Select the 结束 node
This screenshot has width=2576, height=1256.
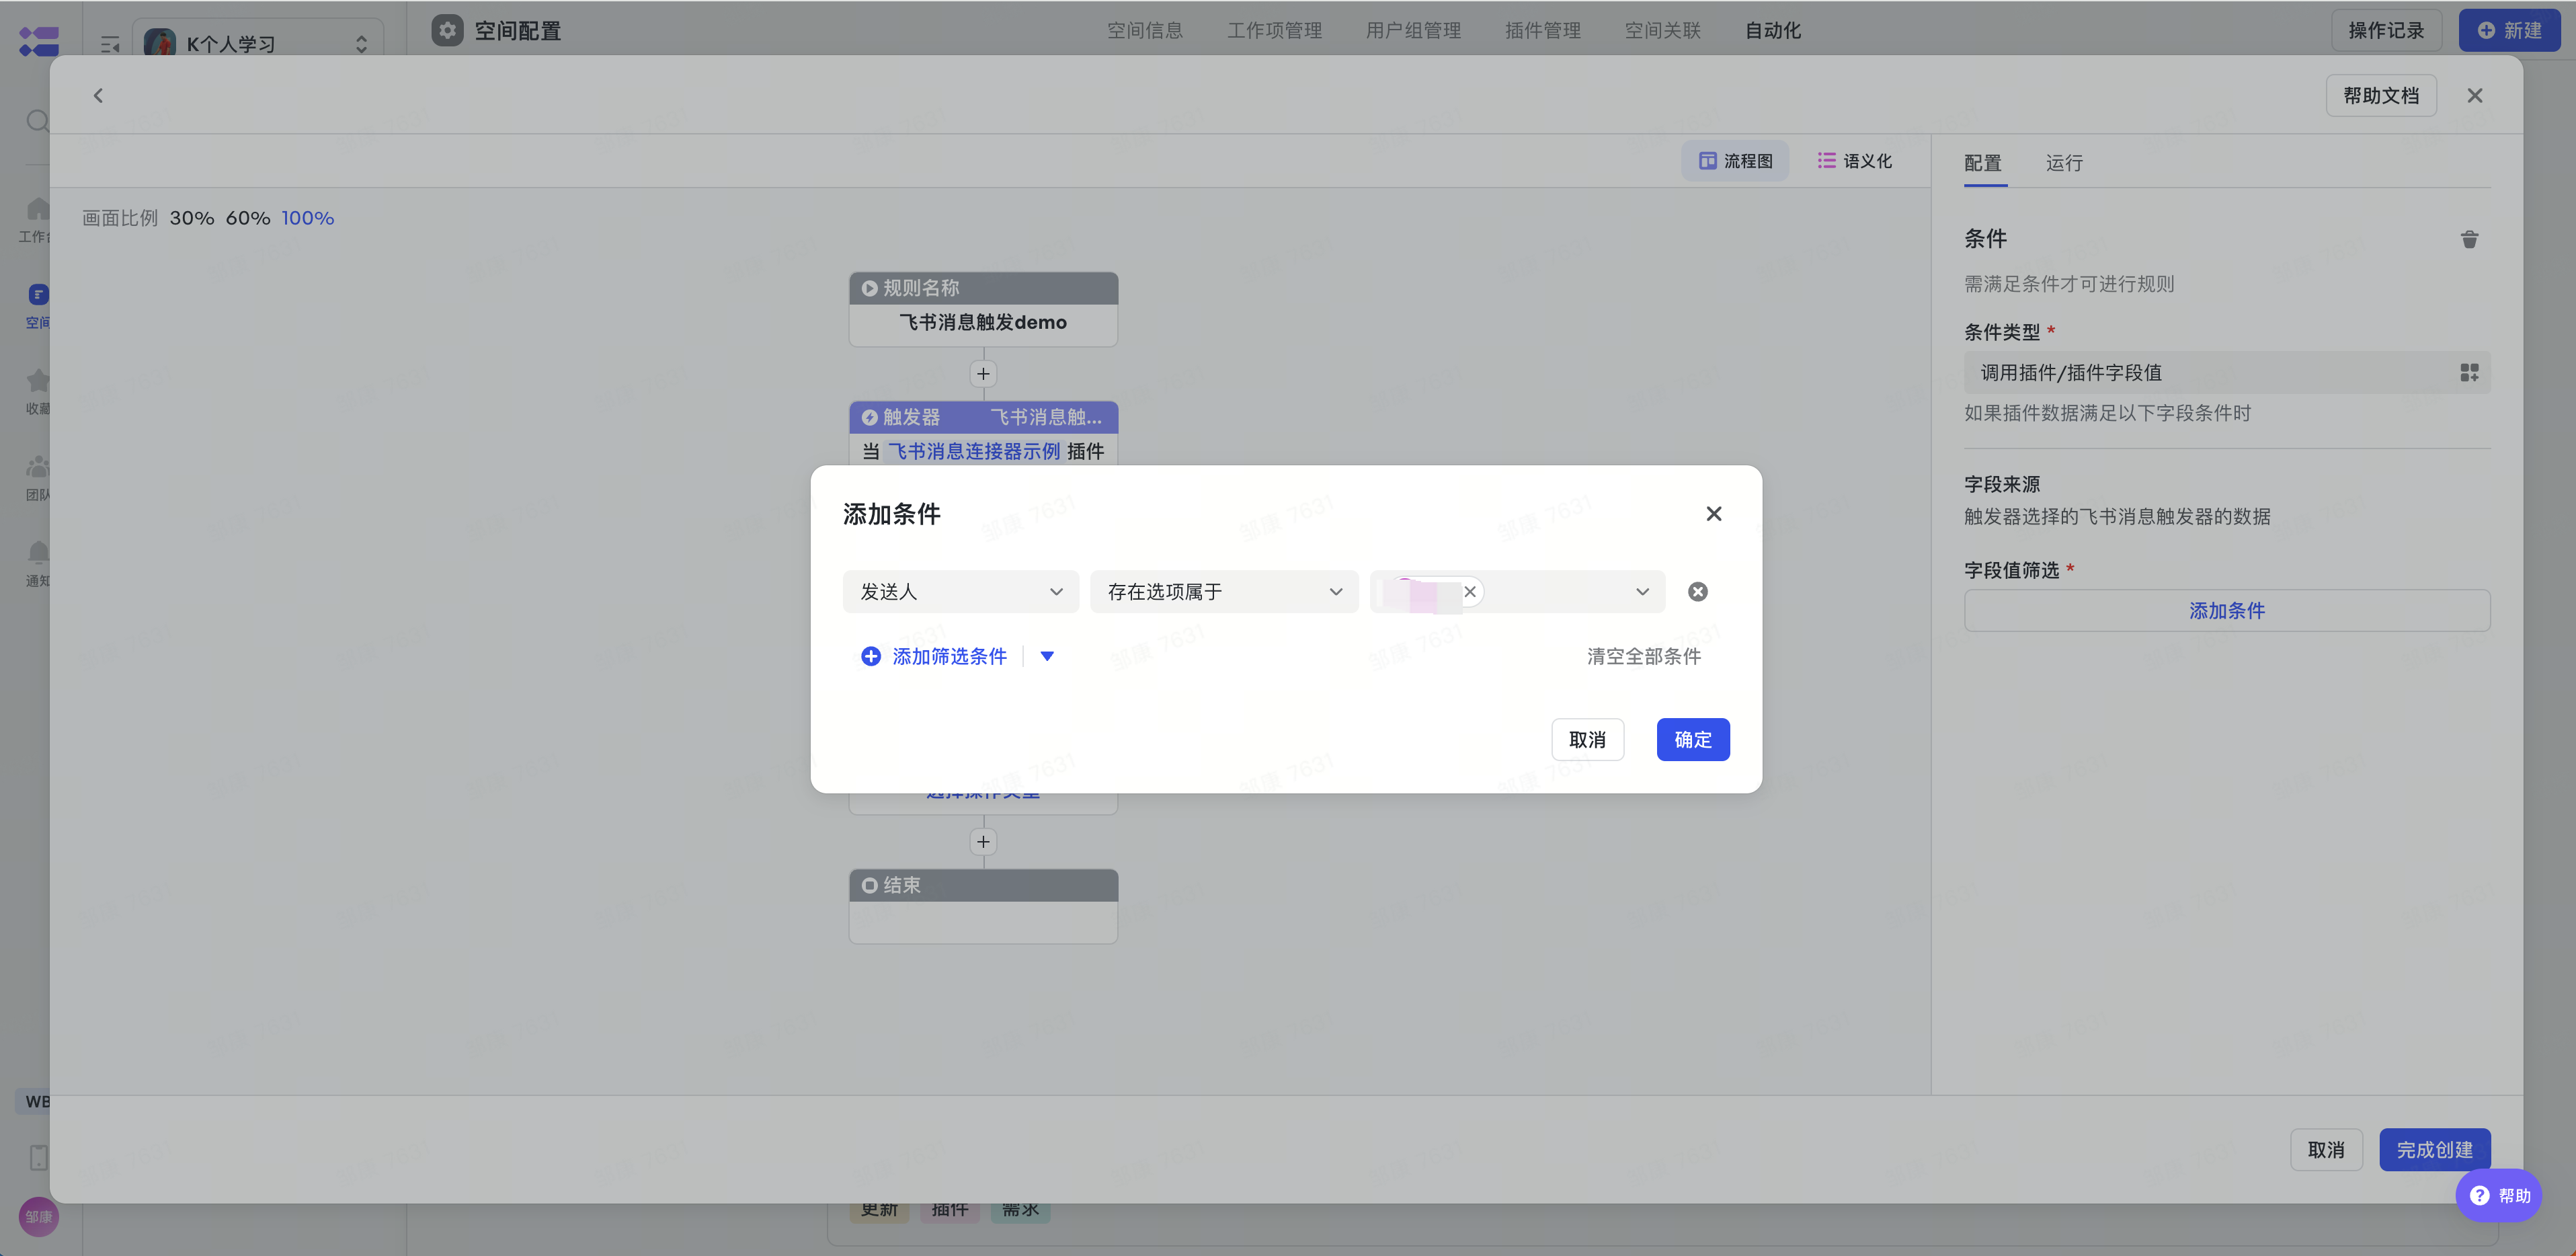pyautogui.click(x=983, y=906)
